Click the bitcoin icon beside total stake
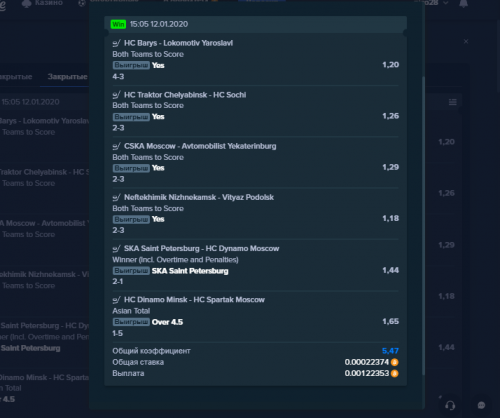The width and height of the screenshot is (500, 418). coord(394,362)
